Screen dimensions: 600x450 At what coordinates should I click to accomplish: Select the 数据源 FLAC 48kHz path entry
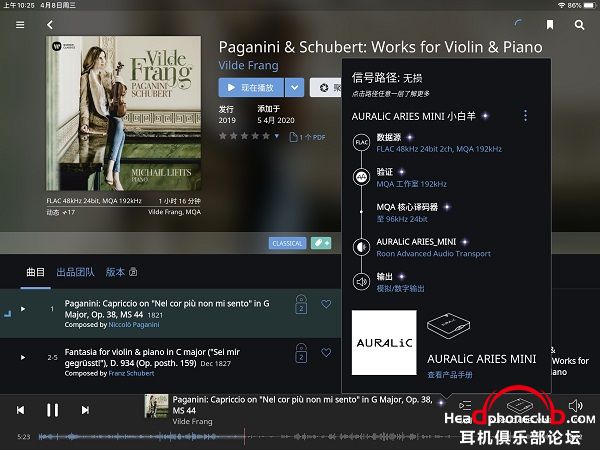click(x=439, y=143)
